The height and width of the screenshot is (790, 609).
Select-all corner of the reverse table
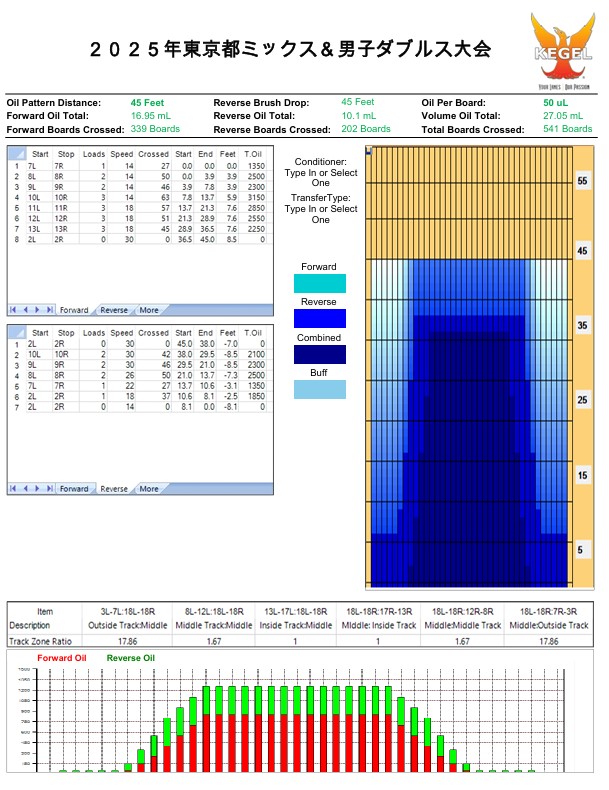[17, 332]
